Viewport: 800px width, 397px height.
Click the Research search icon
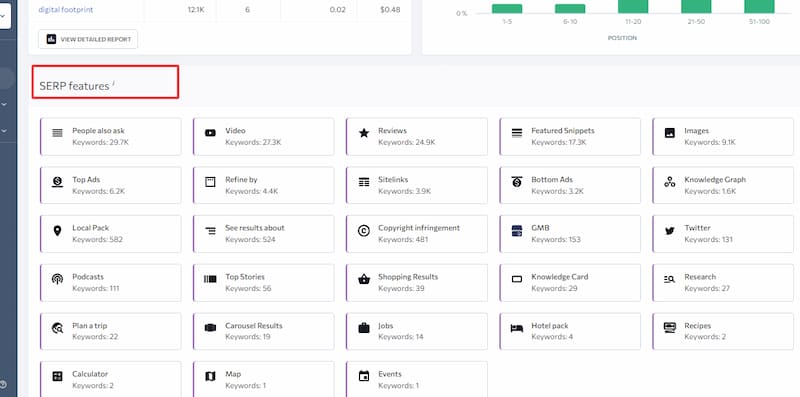pos(670,279)
